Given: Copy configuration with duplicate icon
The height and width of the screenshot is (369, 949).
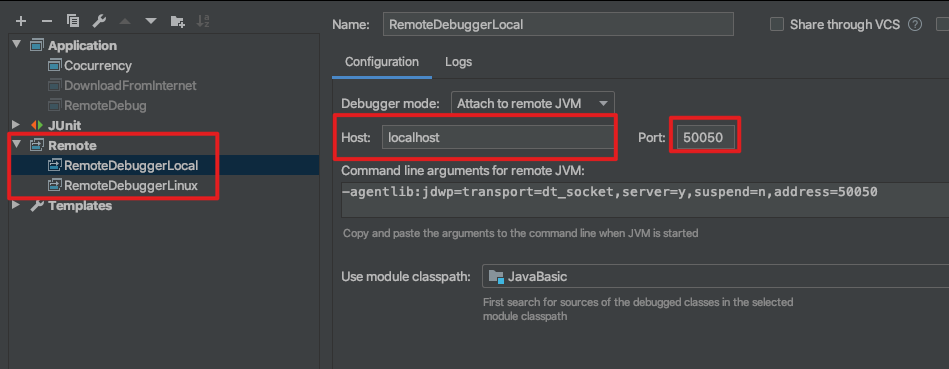Looking at the screenshot, I should pos(73,21).
